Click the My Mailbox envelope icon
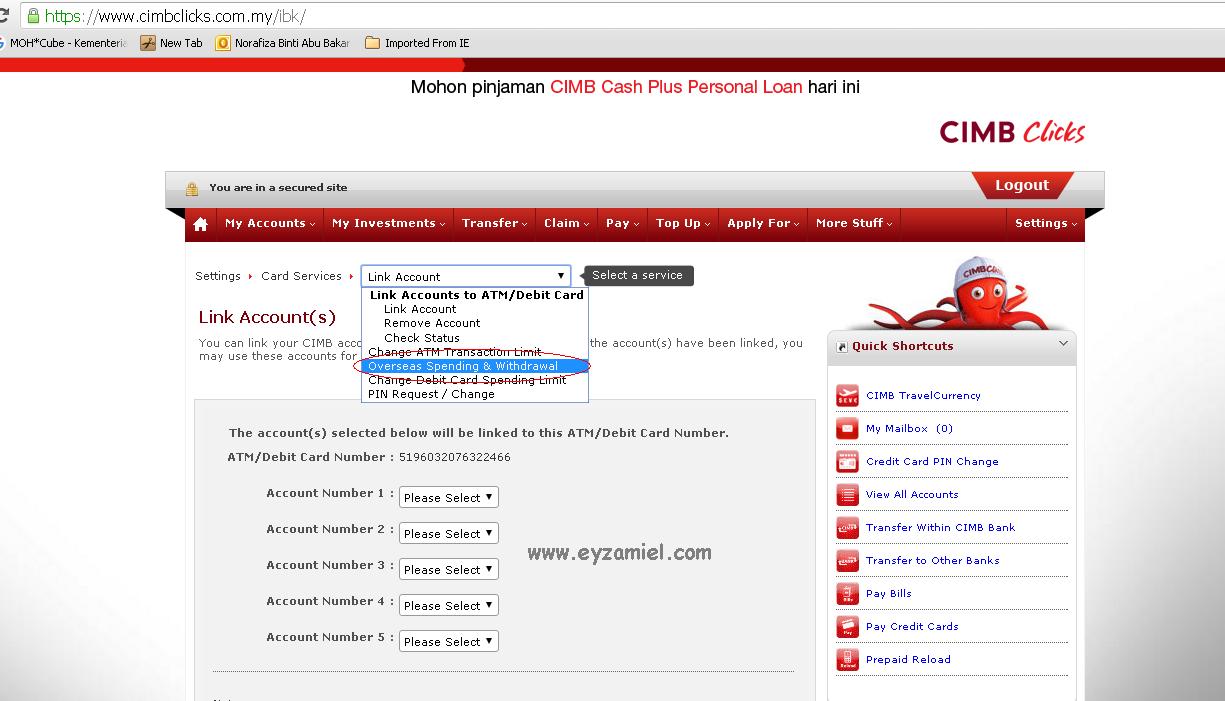The image size is (1225, 701). click(848, 428)
